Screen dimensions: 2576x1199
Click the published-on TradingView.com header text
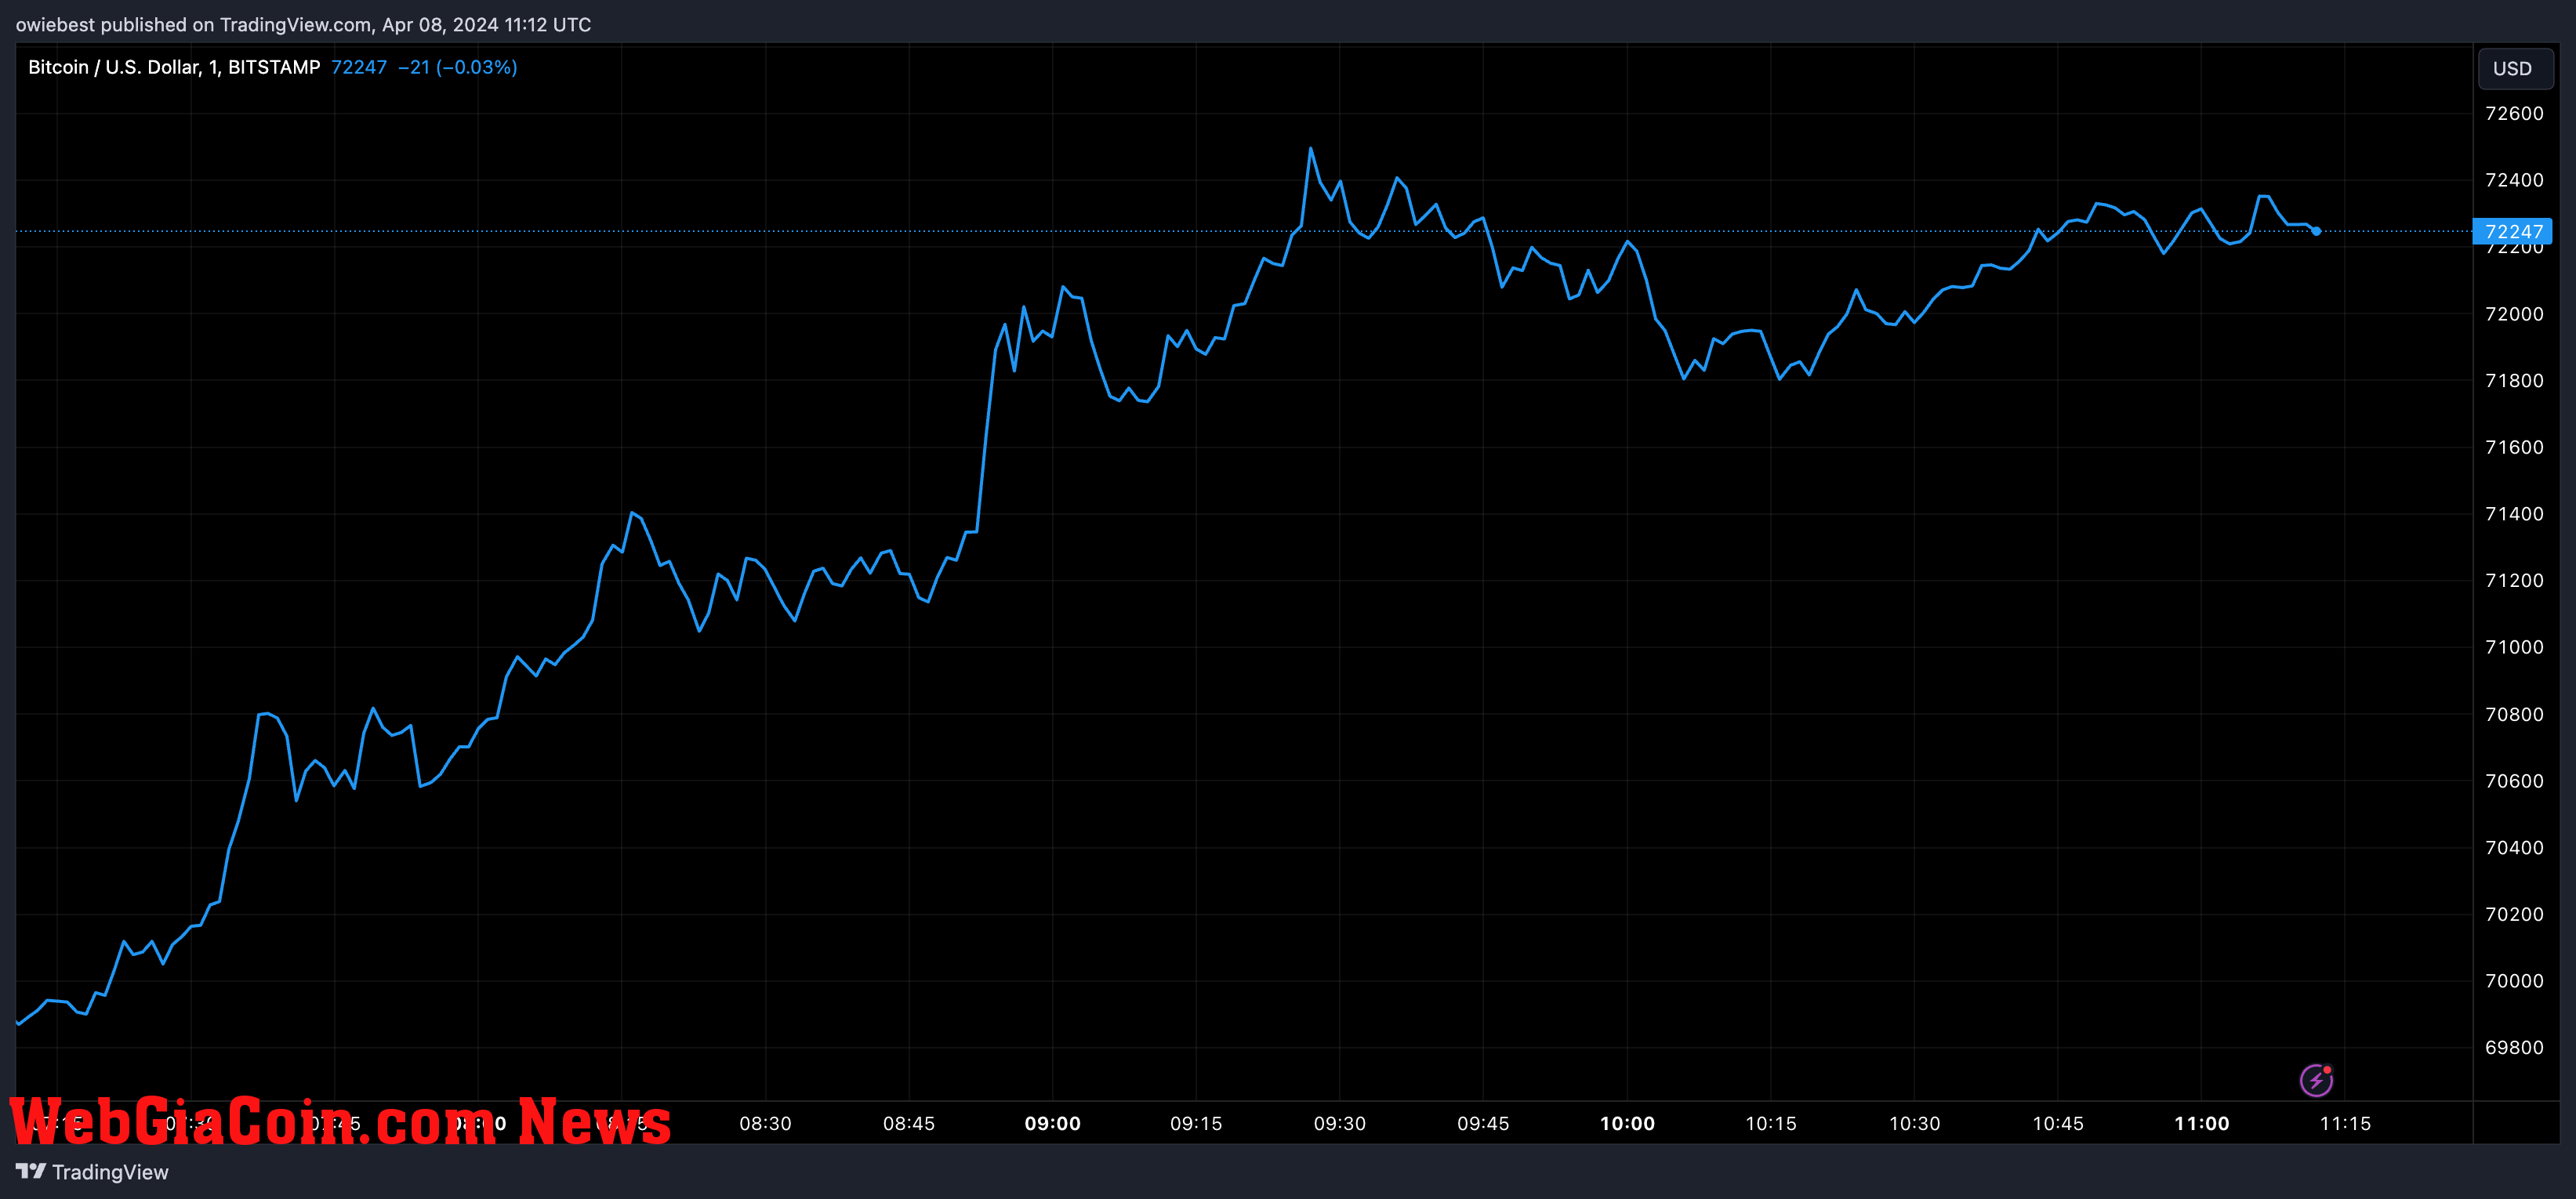pyautogui.click(x=303, y=24)
